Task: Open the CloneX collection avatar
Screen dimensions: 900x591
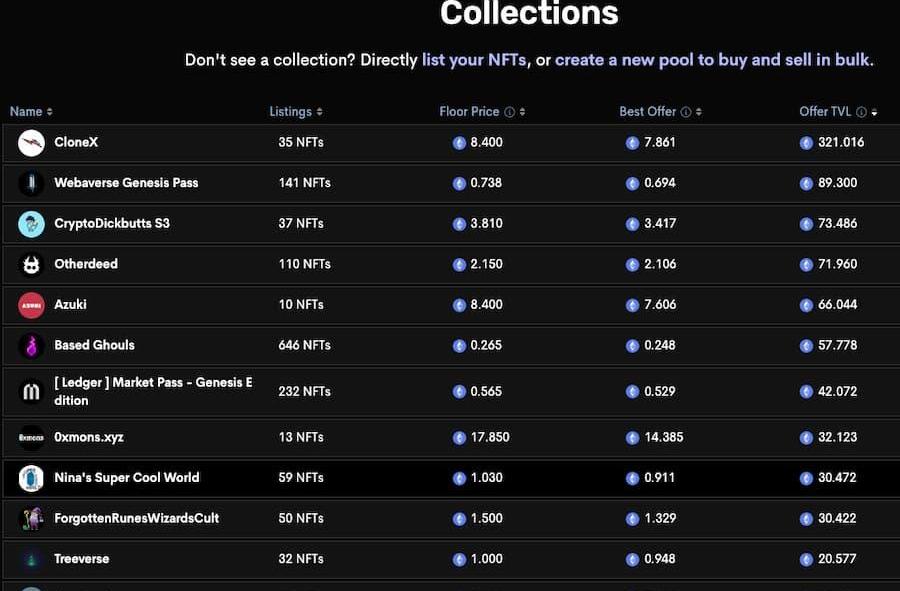Action: pyautogui.click(x=31, y=143)
